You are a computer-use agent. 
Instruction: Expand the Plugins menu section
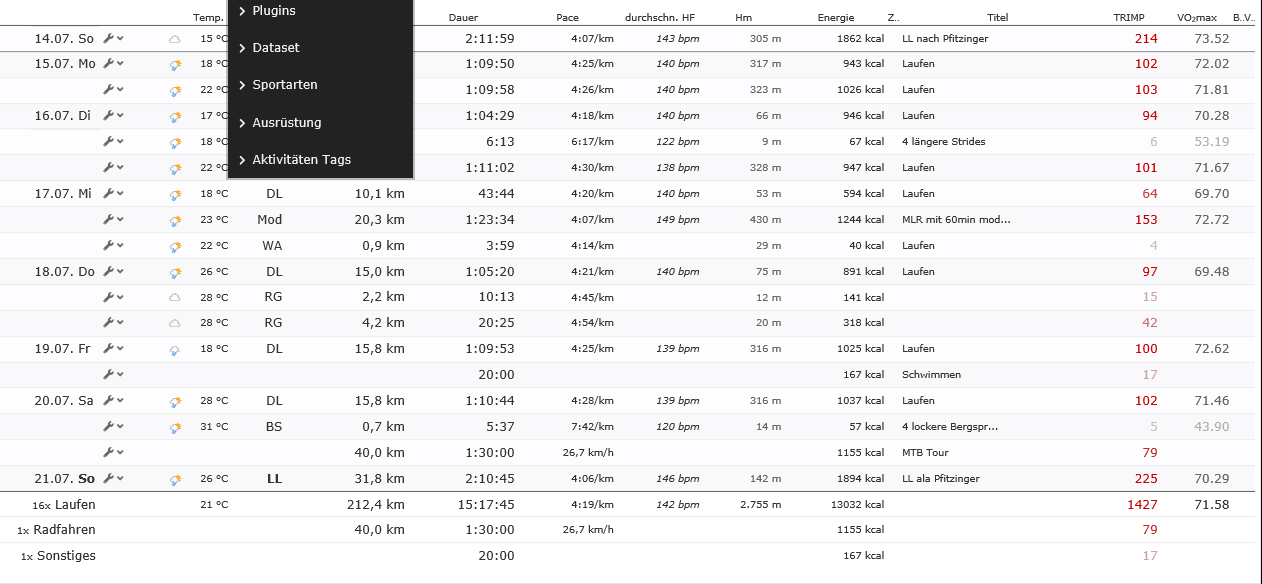click(273, 11)
